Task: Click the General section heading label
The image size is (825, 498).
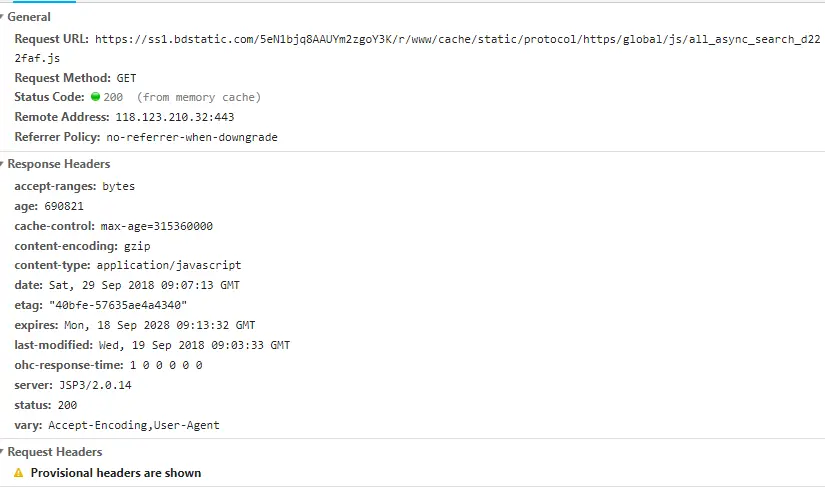Action: pos(29,17)
